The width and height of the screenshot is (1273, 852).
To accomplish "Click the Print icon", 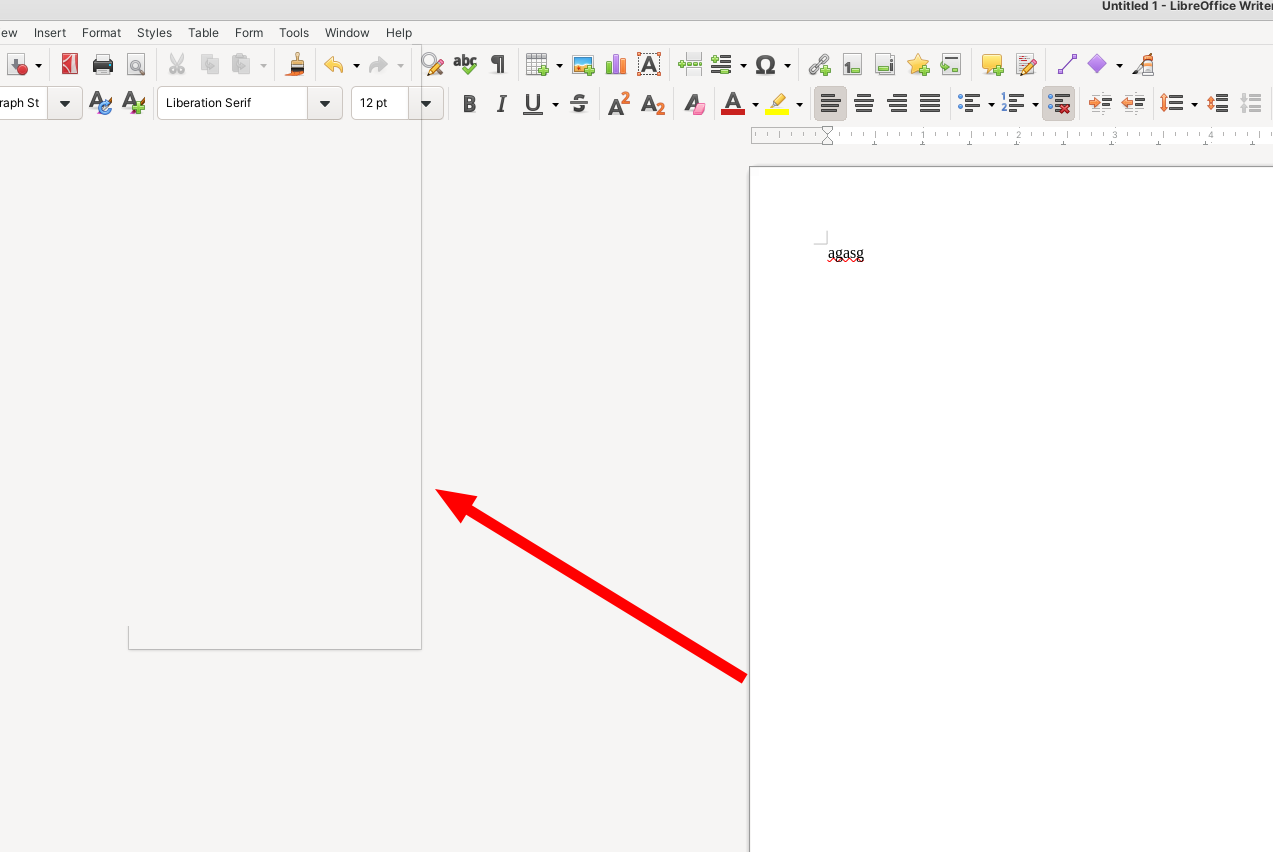I will (103, 65).
